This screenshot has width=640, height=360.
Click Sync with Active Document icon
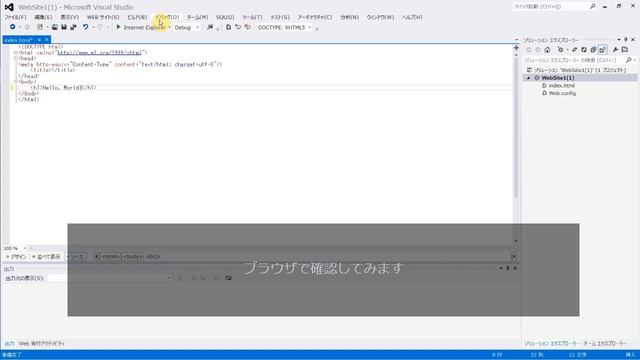(x=574, y=50)
